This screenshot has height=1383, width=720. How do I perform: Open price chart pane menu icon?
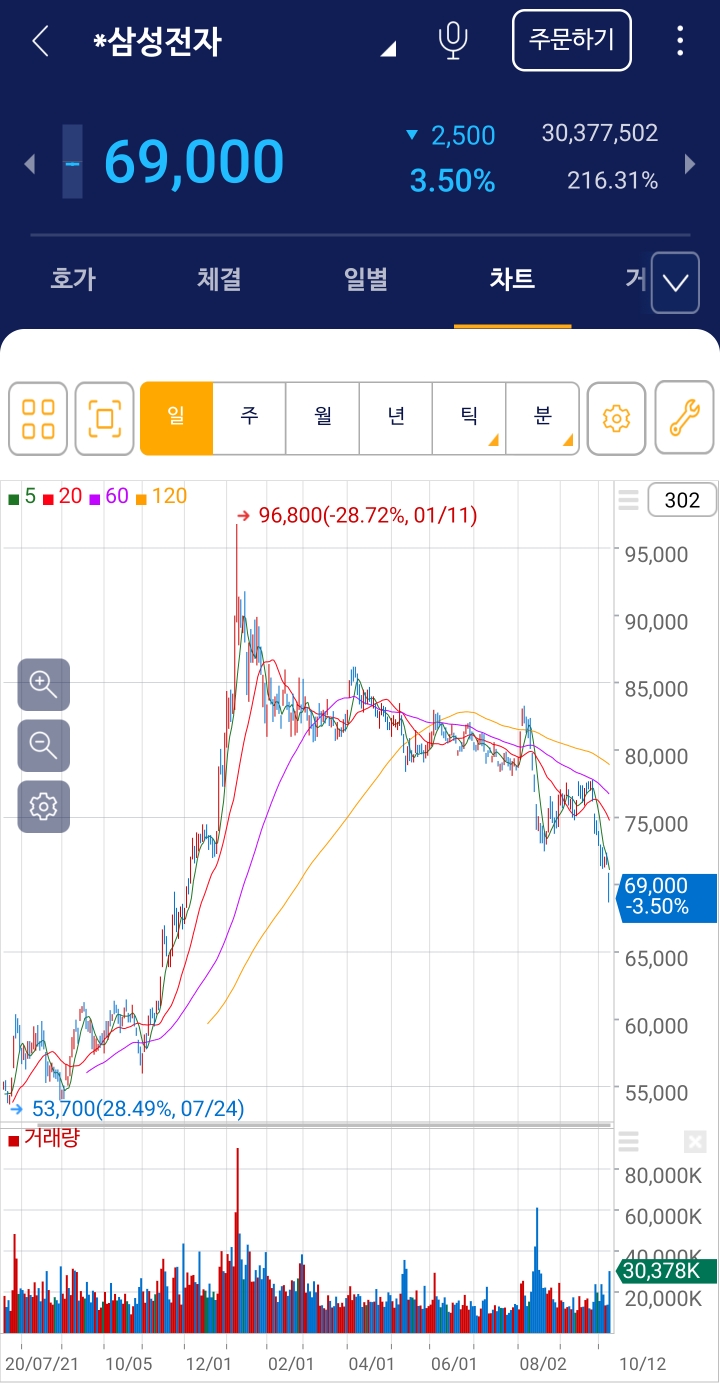[x=628, y=500]
